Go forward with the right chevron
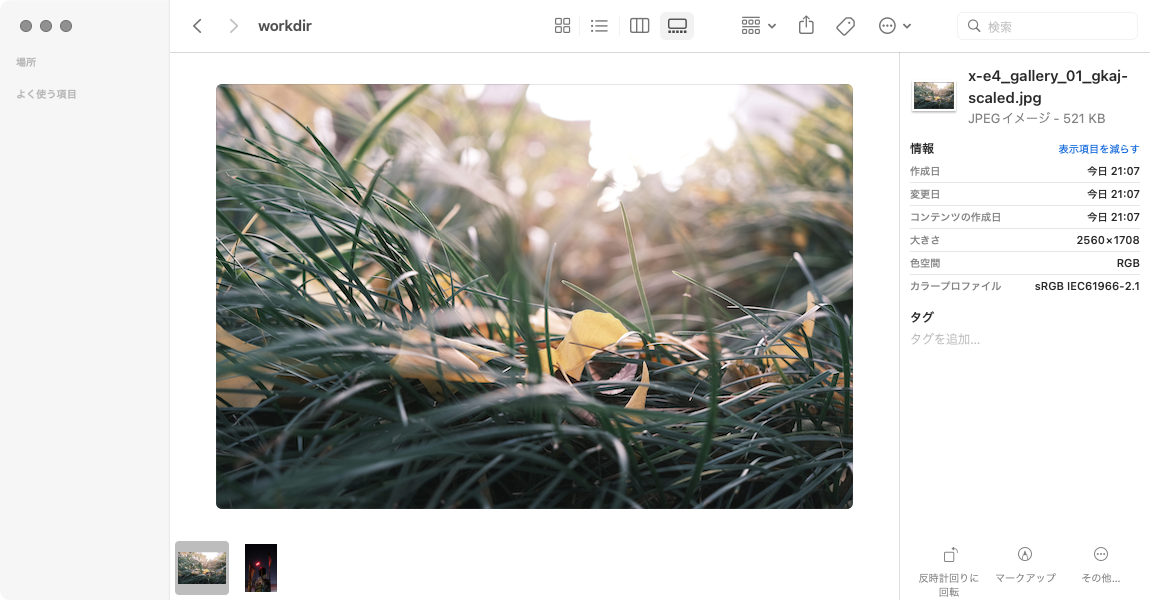 tap(233, 26)
